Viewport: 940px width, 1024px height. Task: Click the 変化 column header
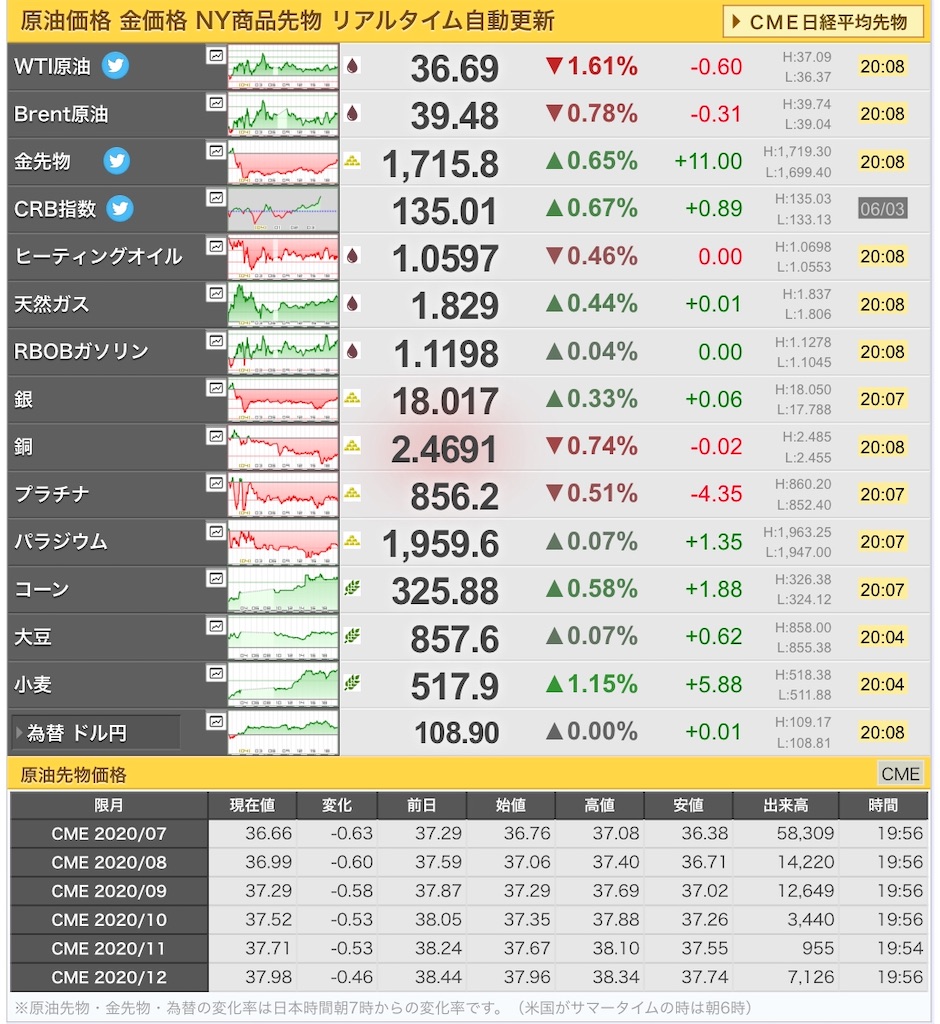click(x=337, y=805)
